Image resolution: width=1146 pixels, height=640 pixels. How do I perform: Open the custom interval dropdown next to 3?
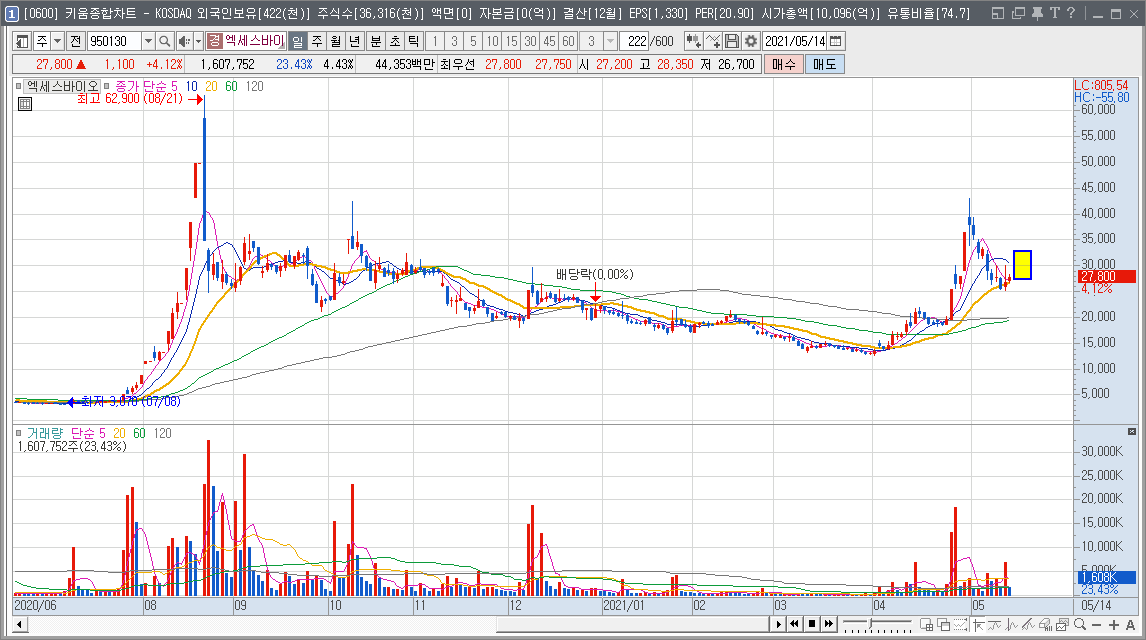point(610,42)
